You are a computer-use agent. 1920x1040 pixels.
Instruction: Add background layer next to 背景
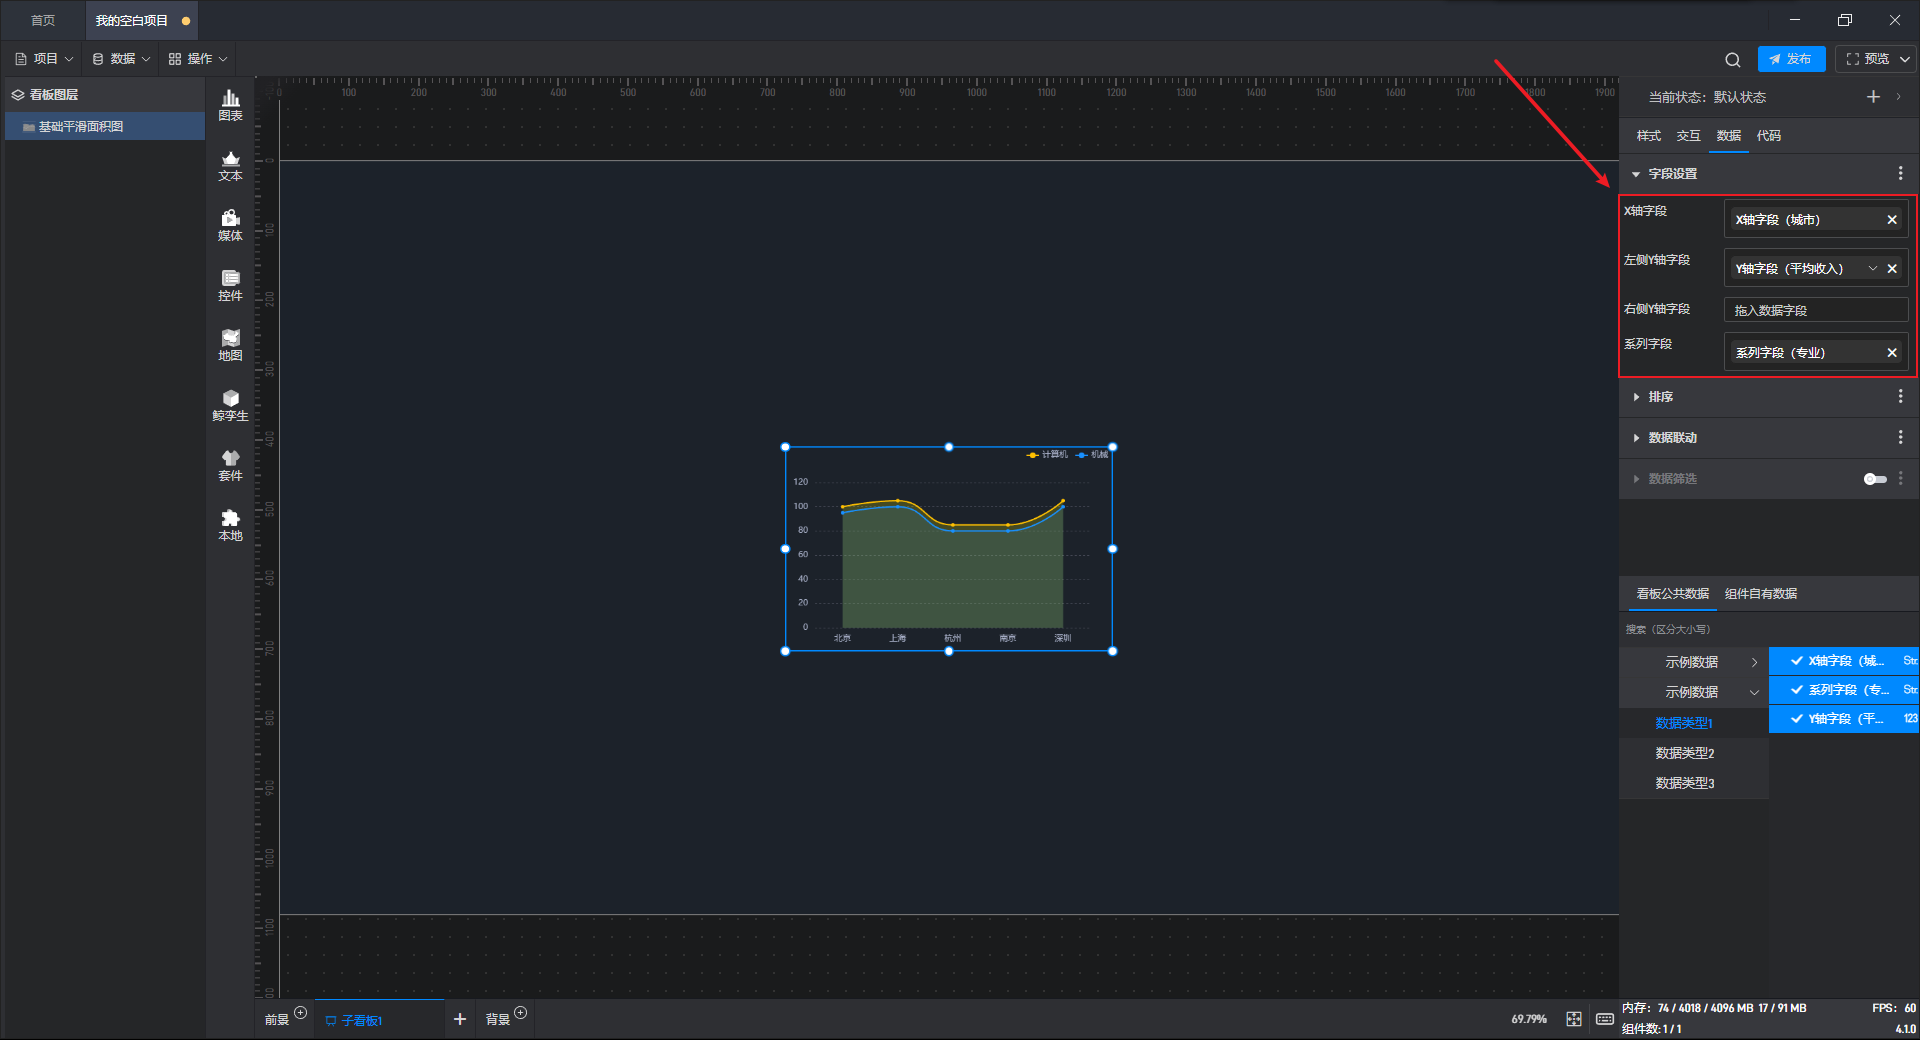point(520,1013)
